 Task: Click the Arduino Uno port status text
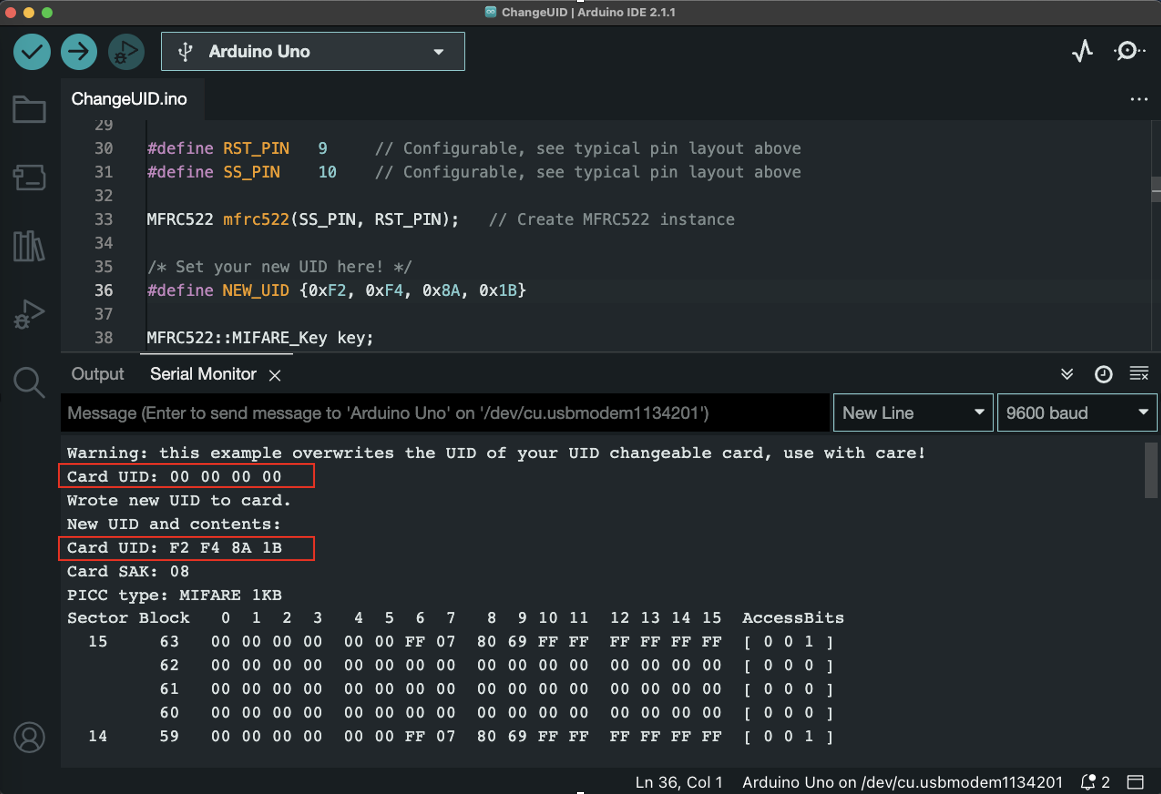coord(902,782)
